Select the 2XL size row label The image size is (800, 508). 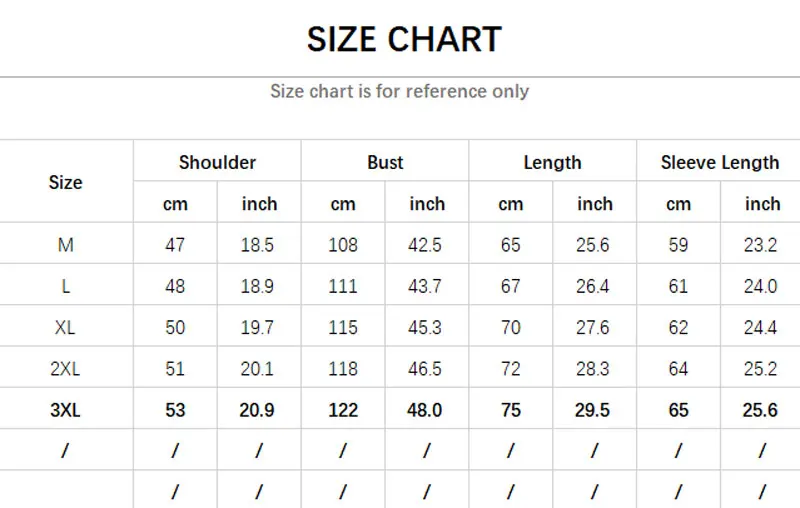pos(65,369)
